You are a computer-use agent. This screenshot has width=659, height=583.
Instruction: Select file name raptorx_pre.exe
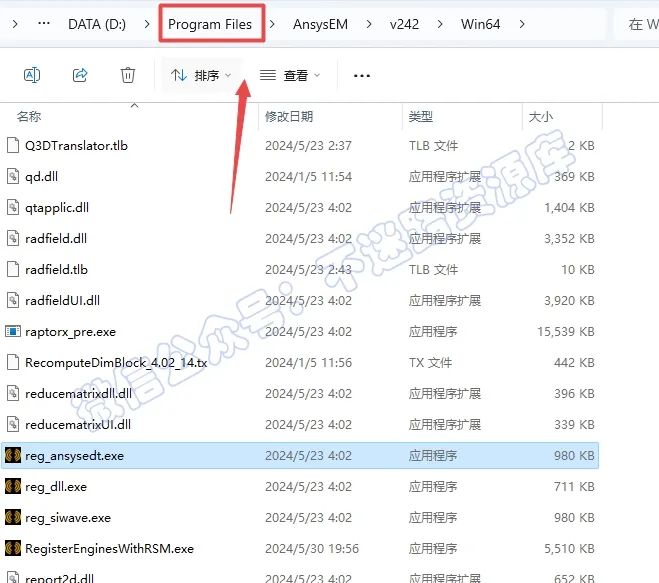point(71,332)
